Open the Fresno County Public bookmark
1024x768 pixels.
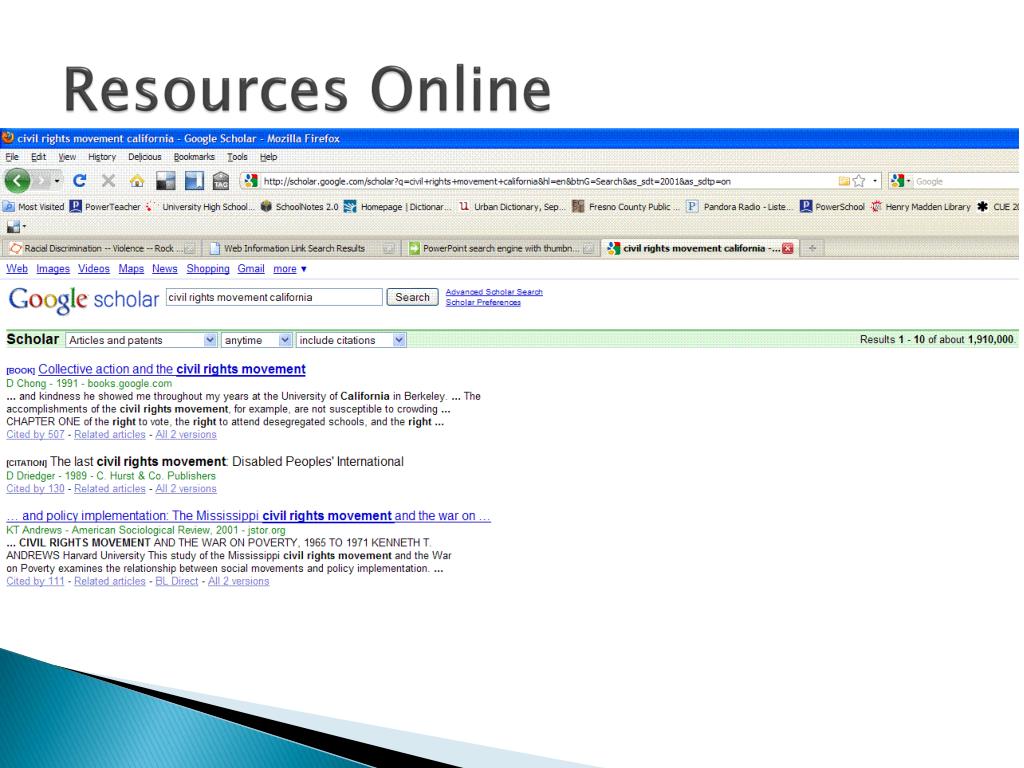626,206
